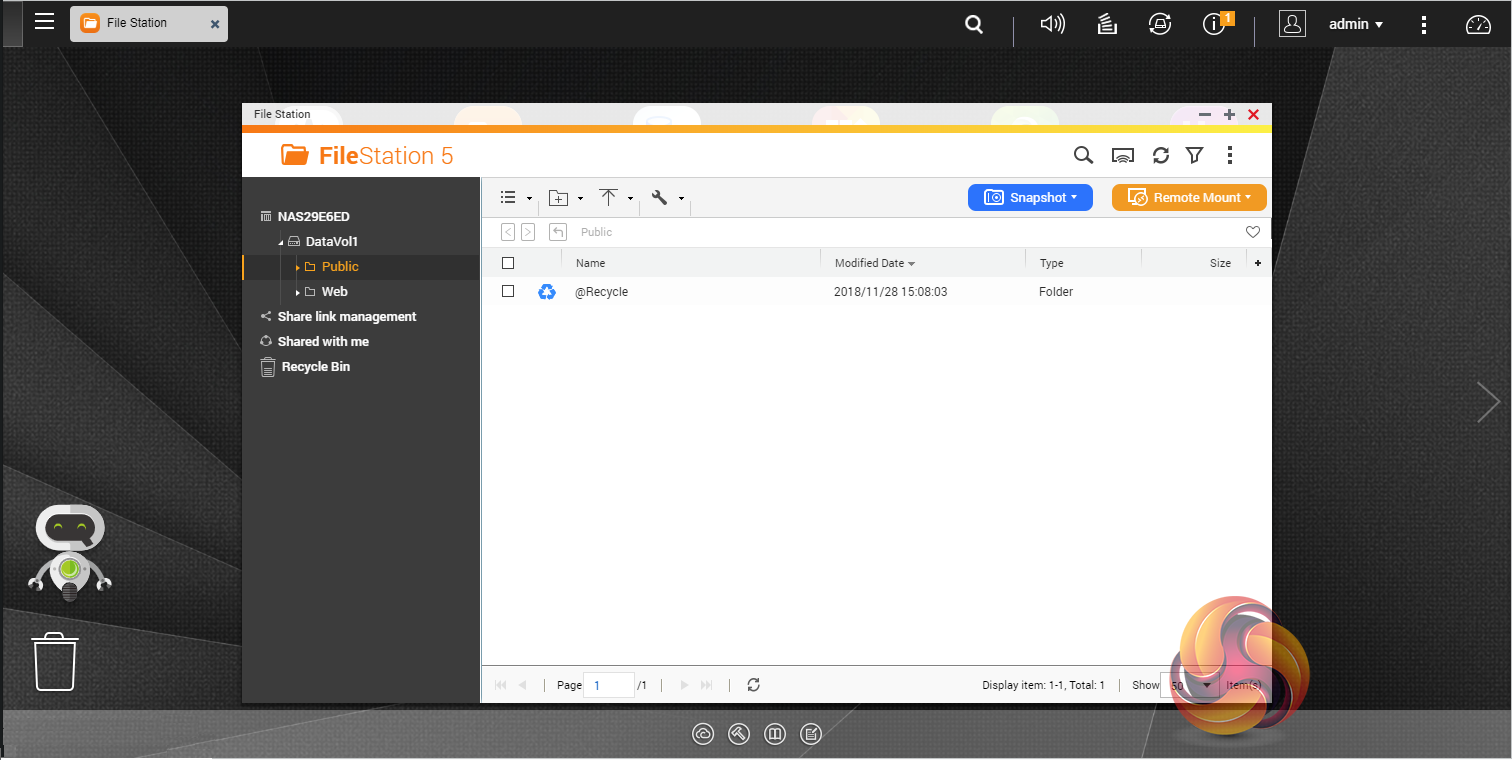
Task: Open the Show items per page dropdown
Action: tap(1206, 686)
